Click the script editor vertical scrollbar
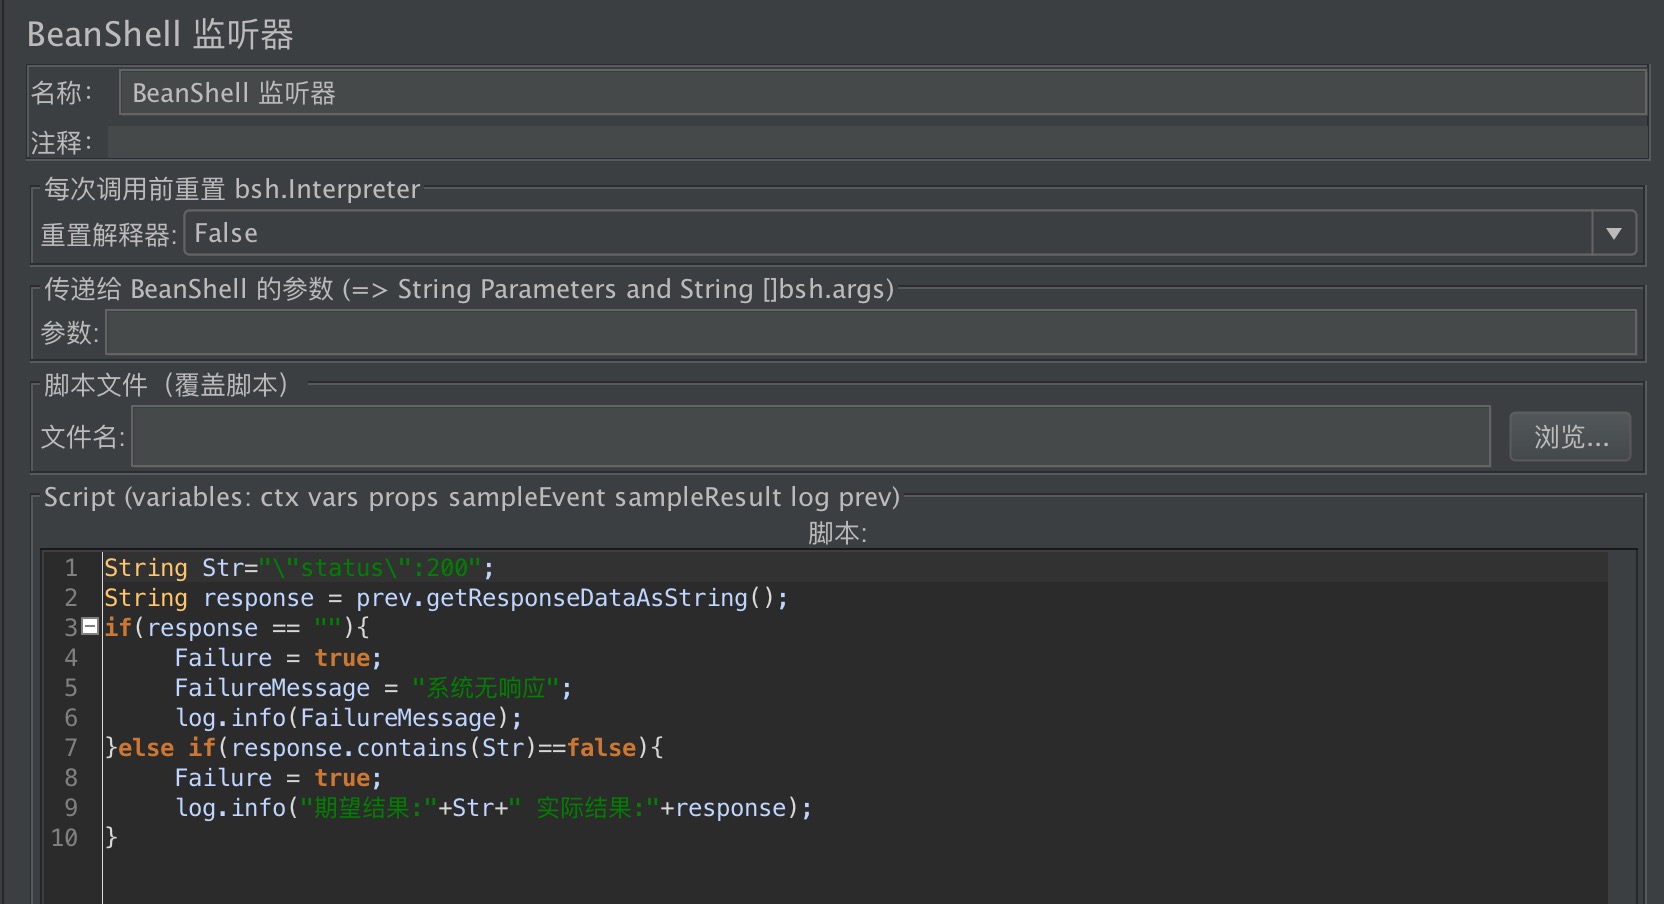Viewport: 1664px width, 904px height. tap(1622, 727)
